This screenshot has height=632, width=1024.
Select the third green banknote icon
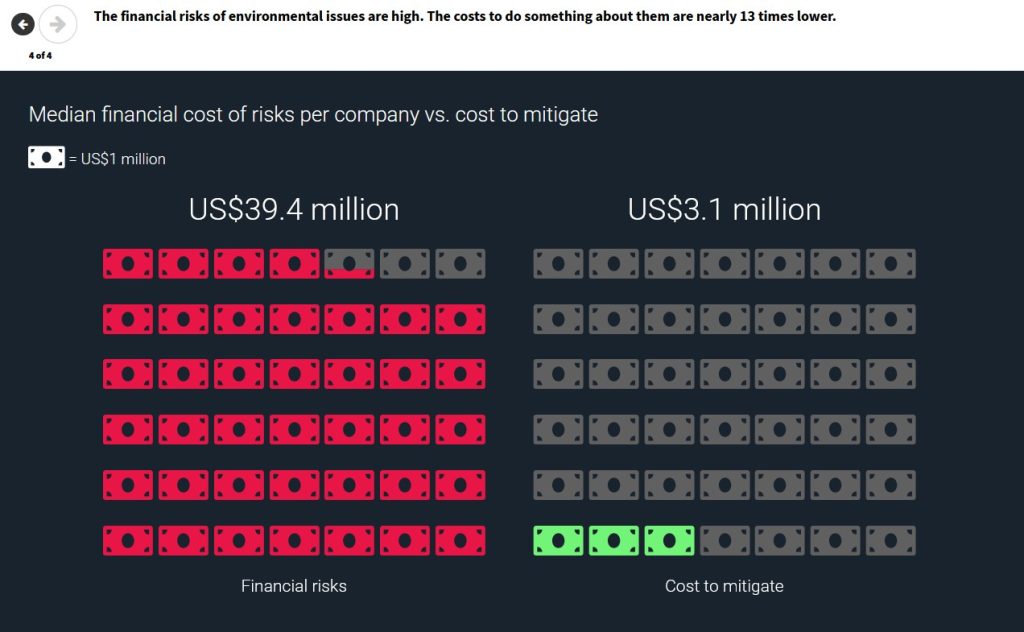coord(669,541)
